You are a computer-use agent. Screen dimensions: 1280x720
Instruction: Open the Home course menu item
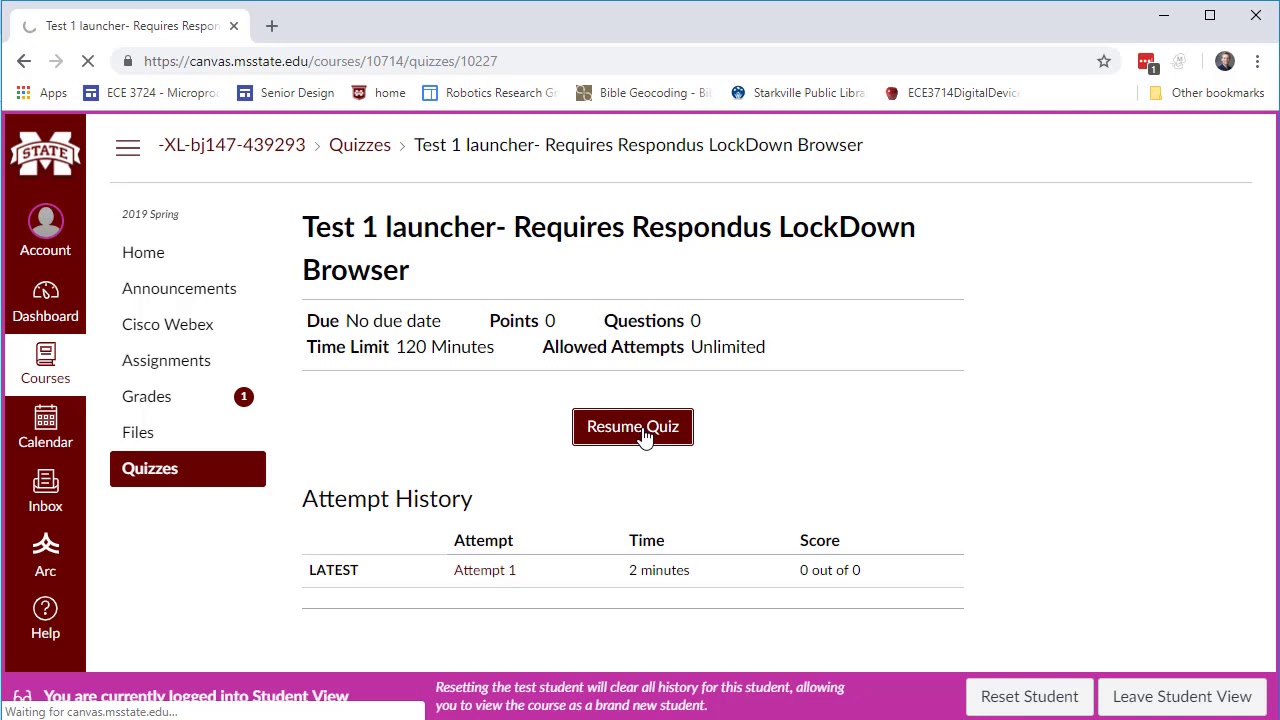click(143, 252)
